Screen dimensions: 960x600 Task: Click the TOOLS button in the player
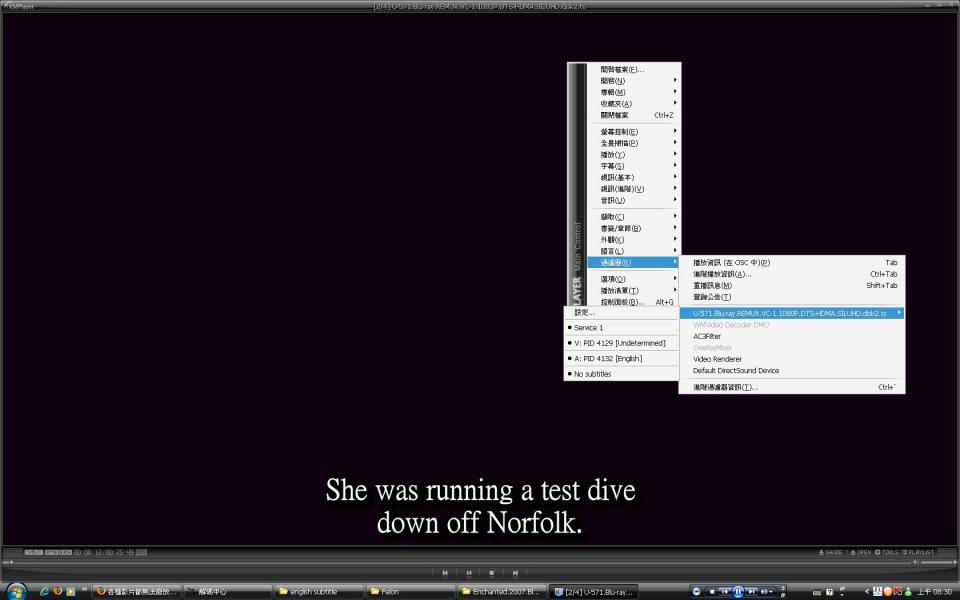887,552
